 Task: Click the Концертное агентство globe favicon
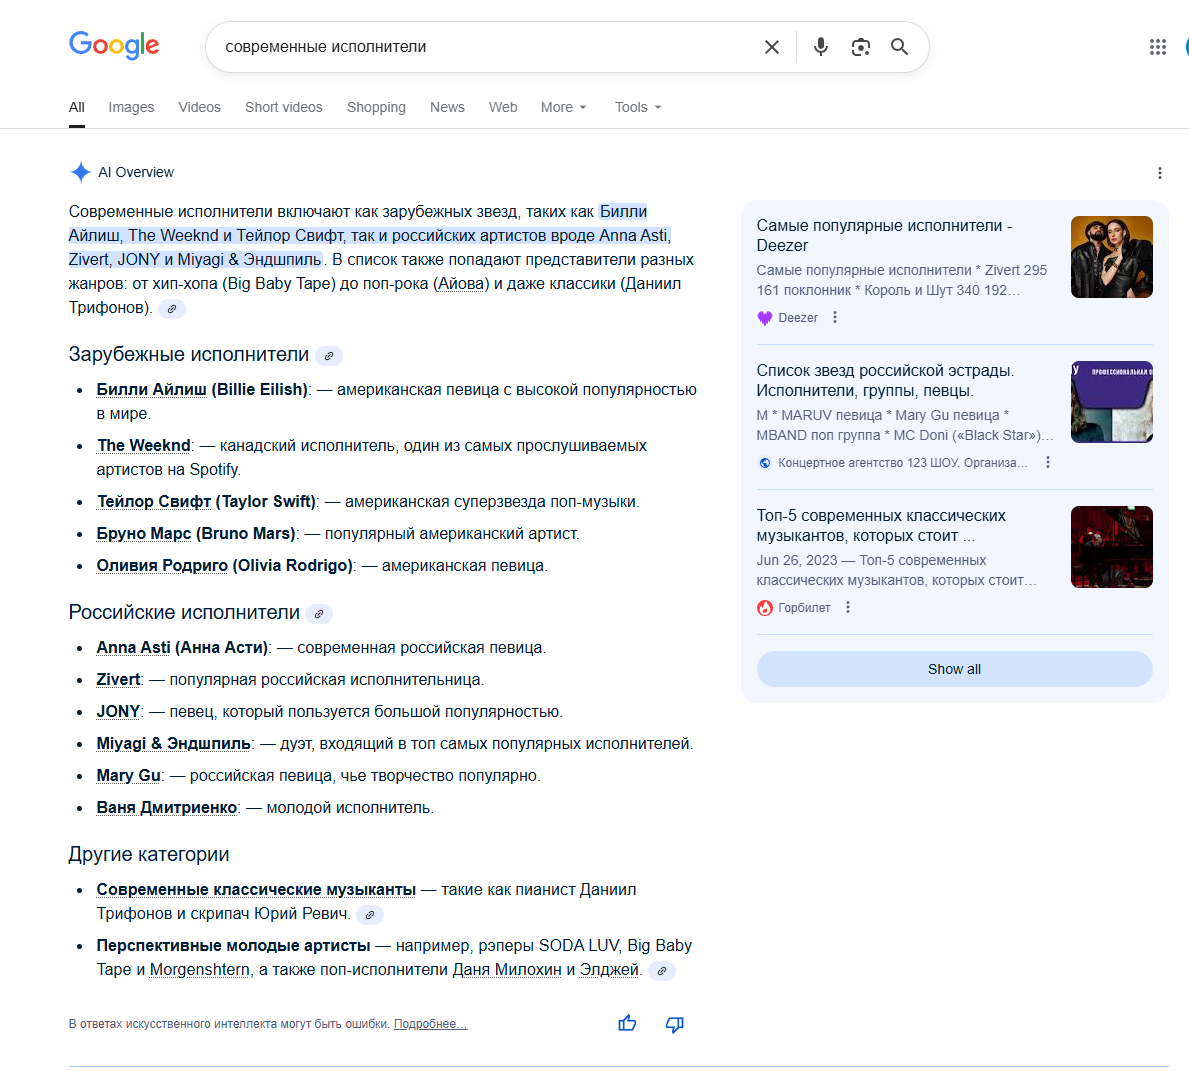(764, 463)
